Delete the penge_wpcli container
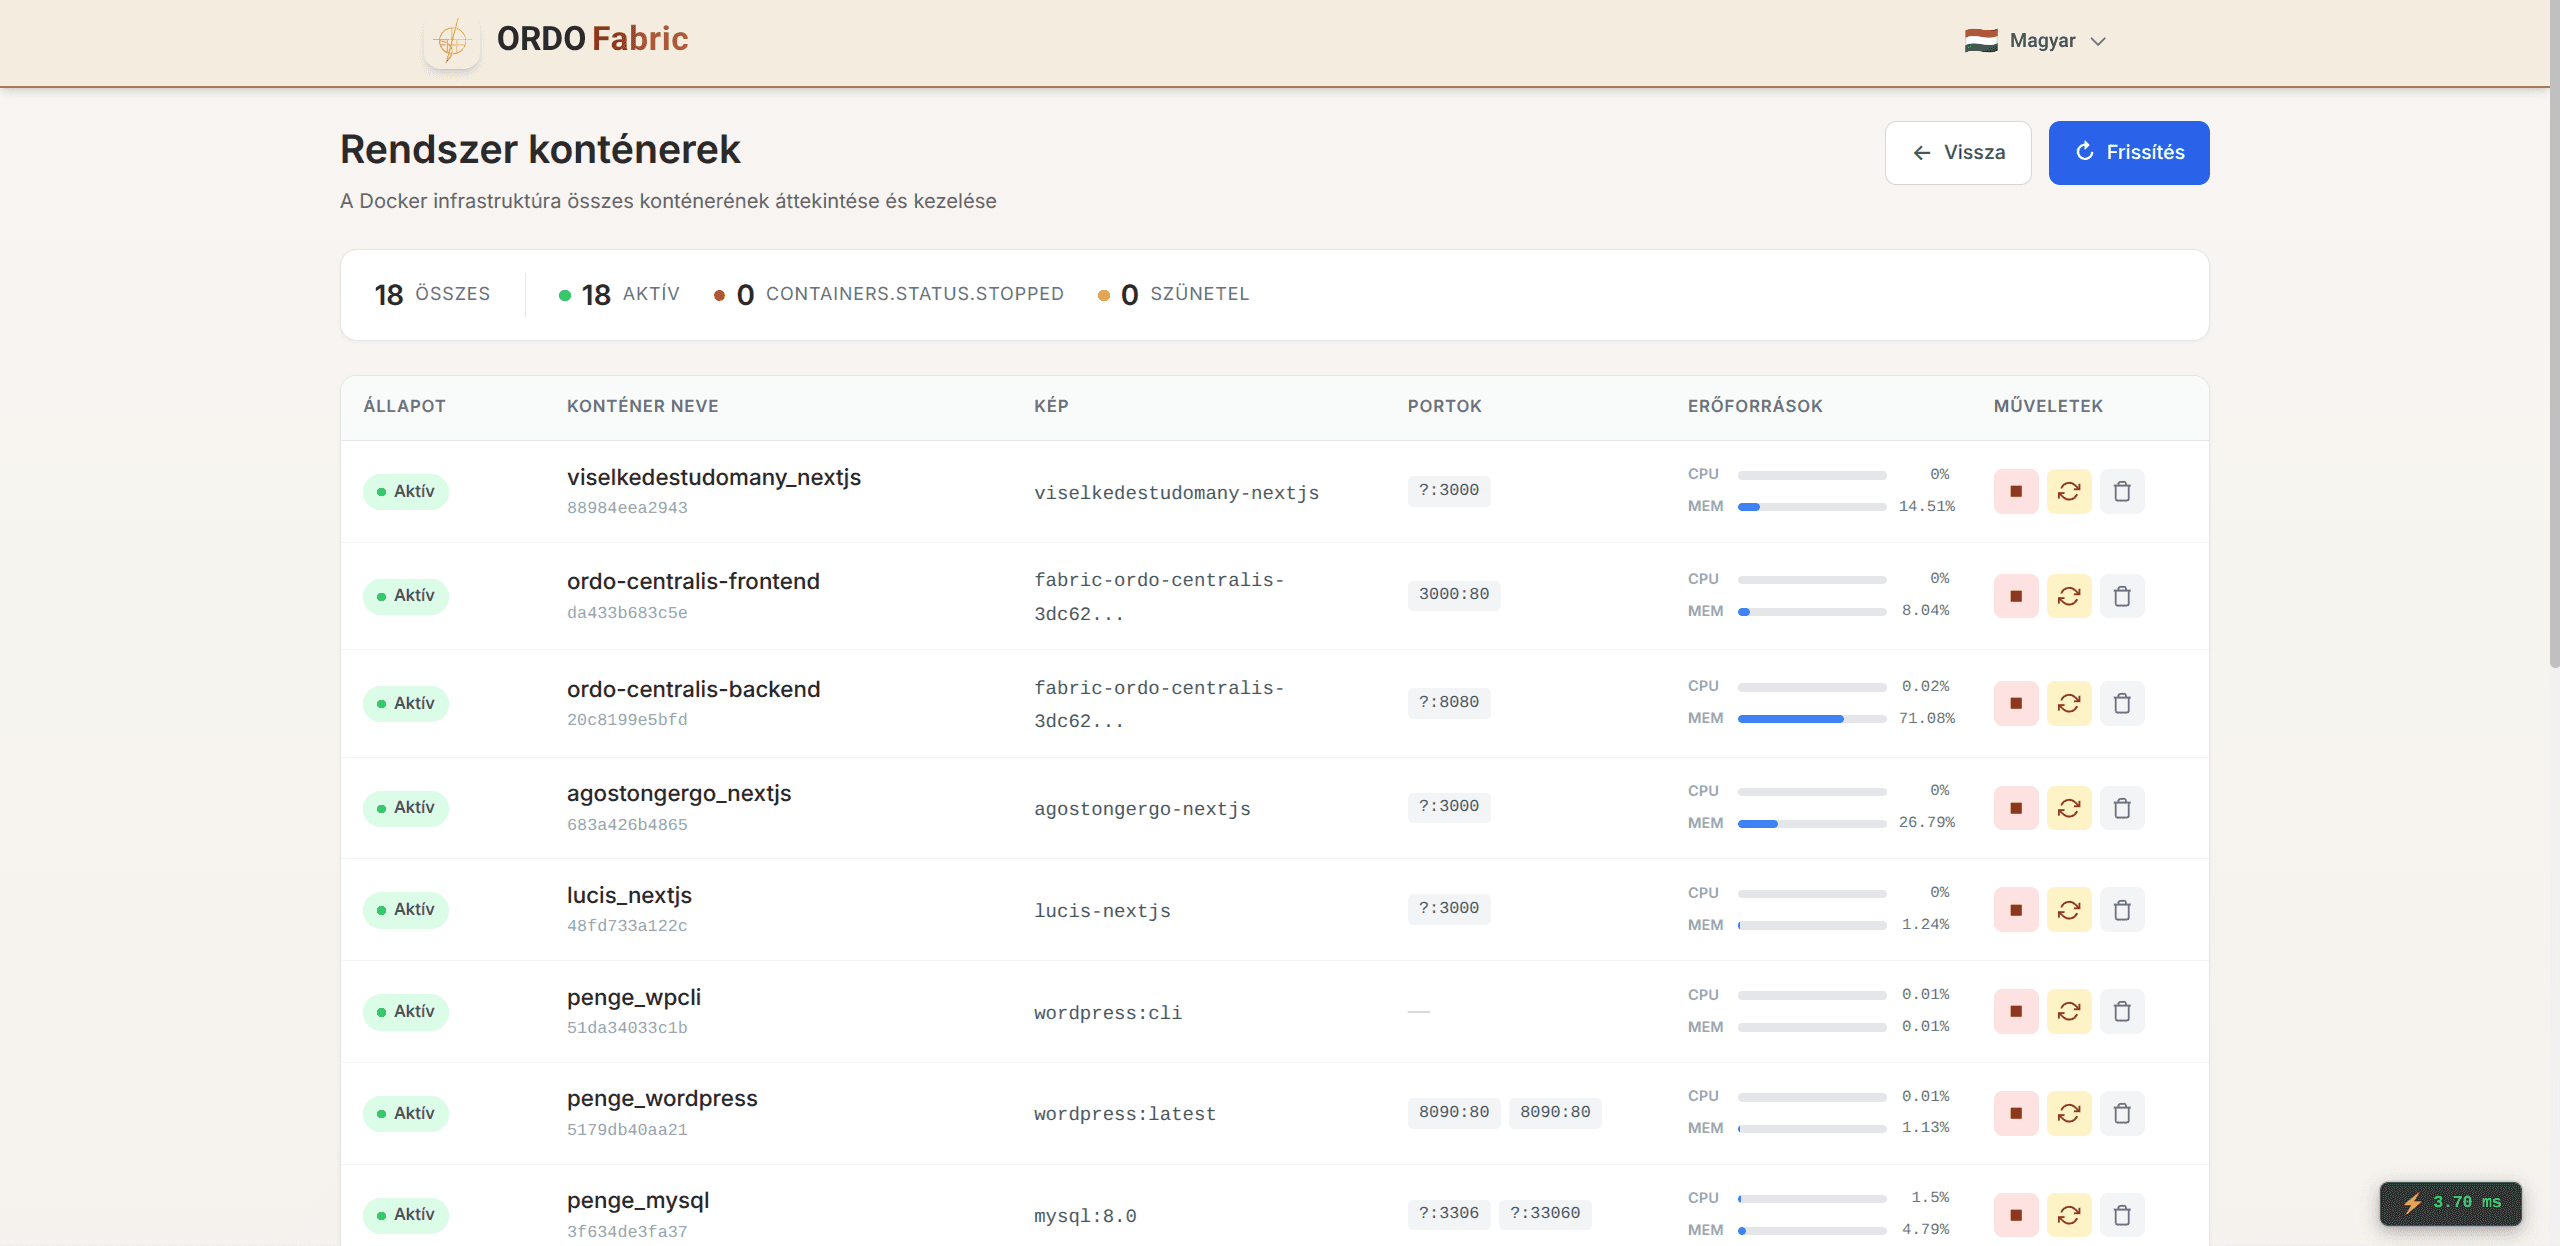 [x=2121, y=1011]
